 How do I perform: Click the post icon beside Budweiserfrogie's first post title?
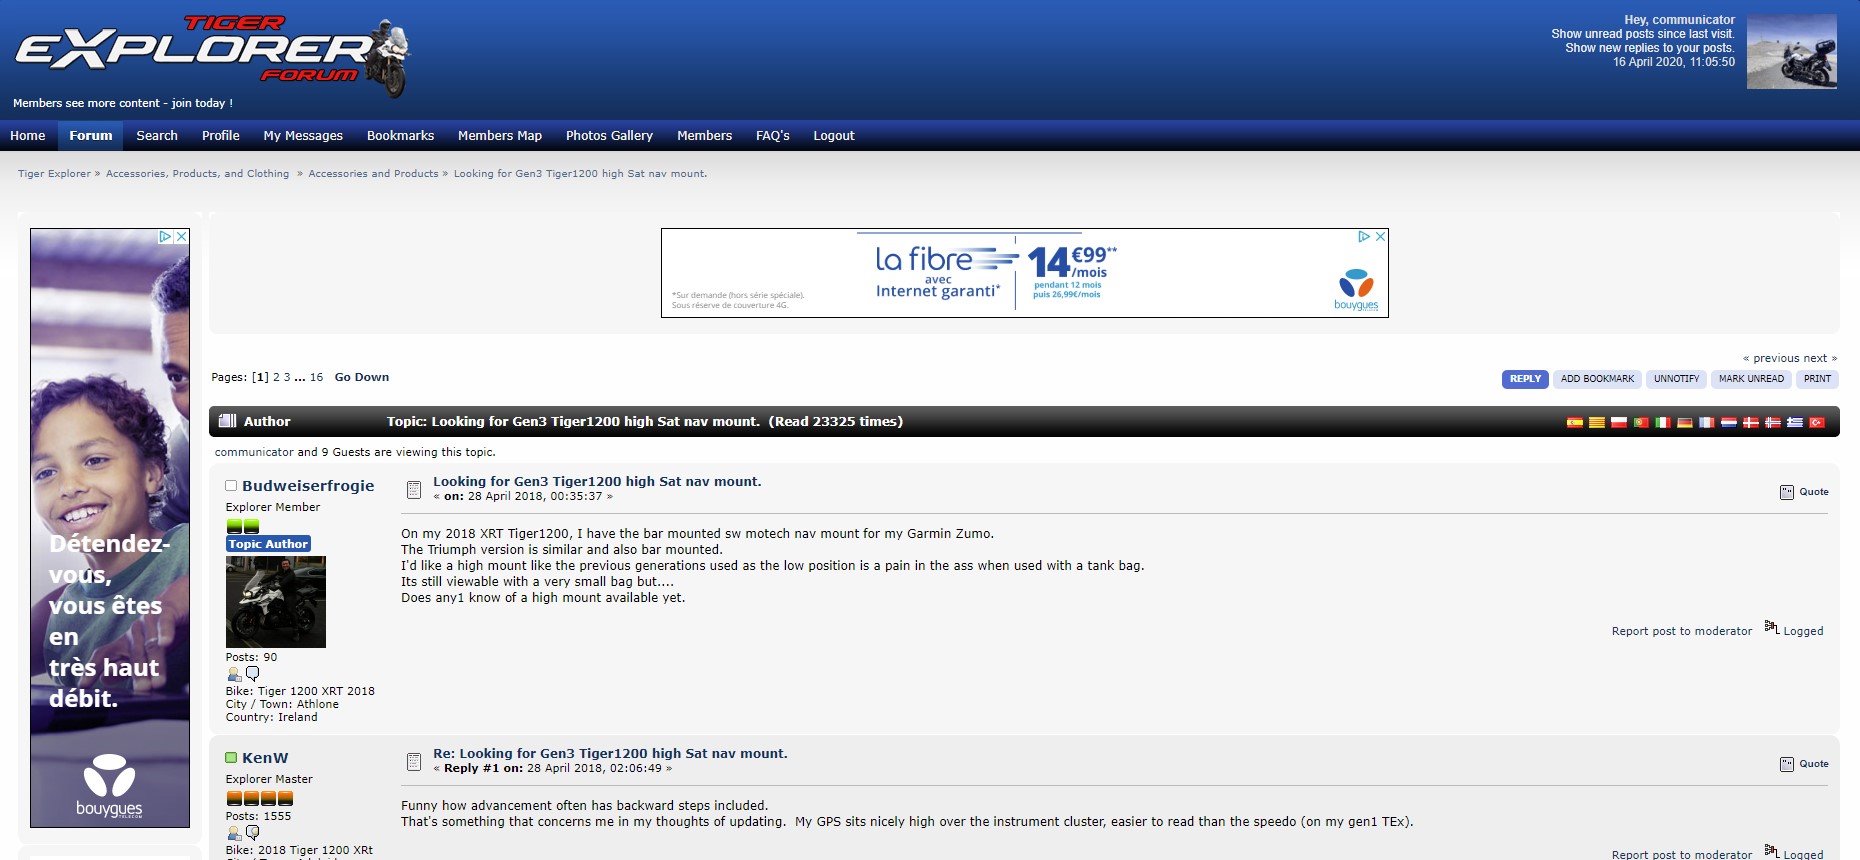tap(414, 489)
